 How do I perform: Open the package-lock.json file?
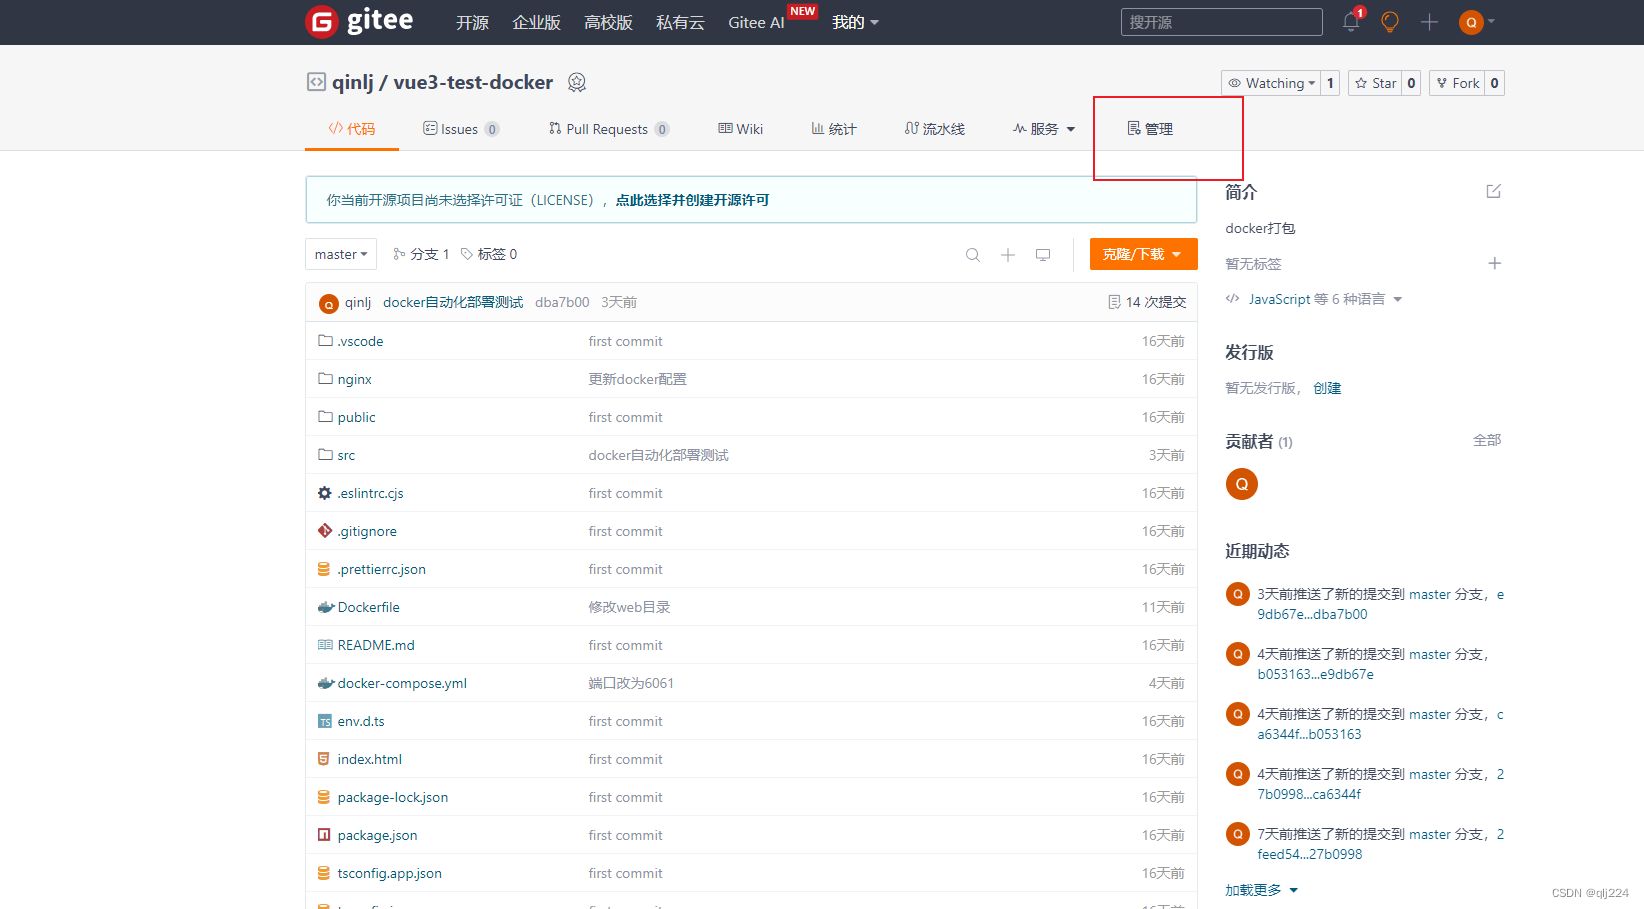(x=392, y=797)
